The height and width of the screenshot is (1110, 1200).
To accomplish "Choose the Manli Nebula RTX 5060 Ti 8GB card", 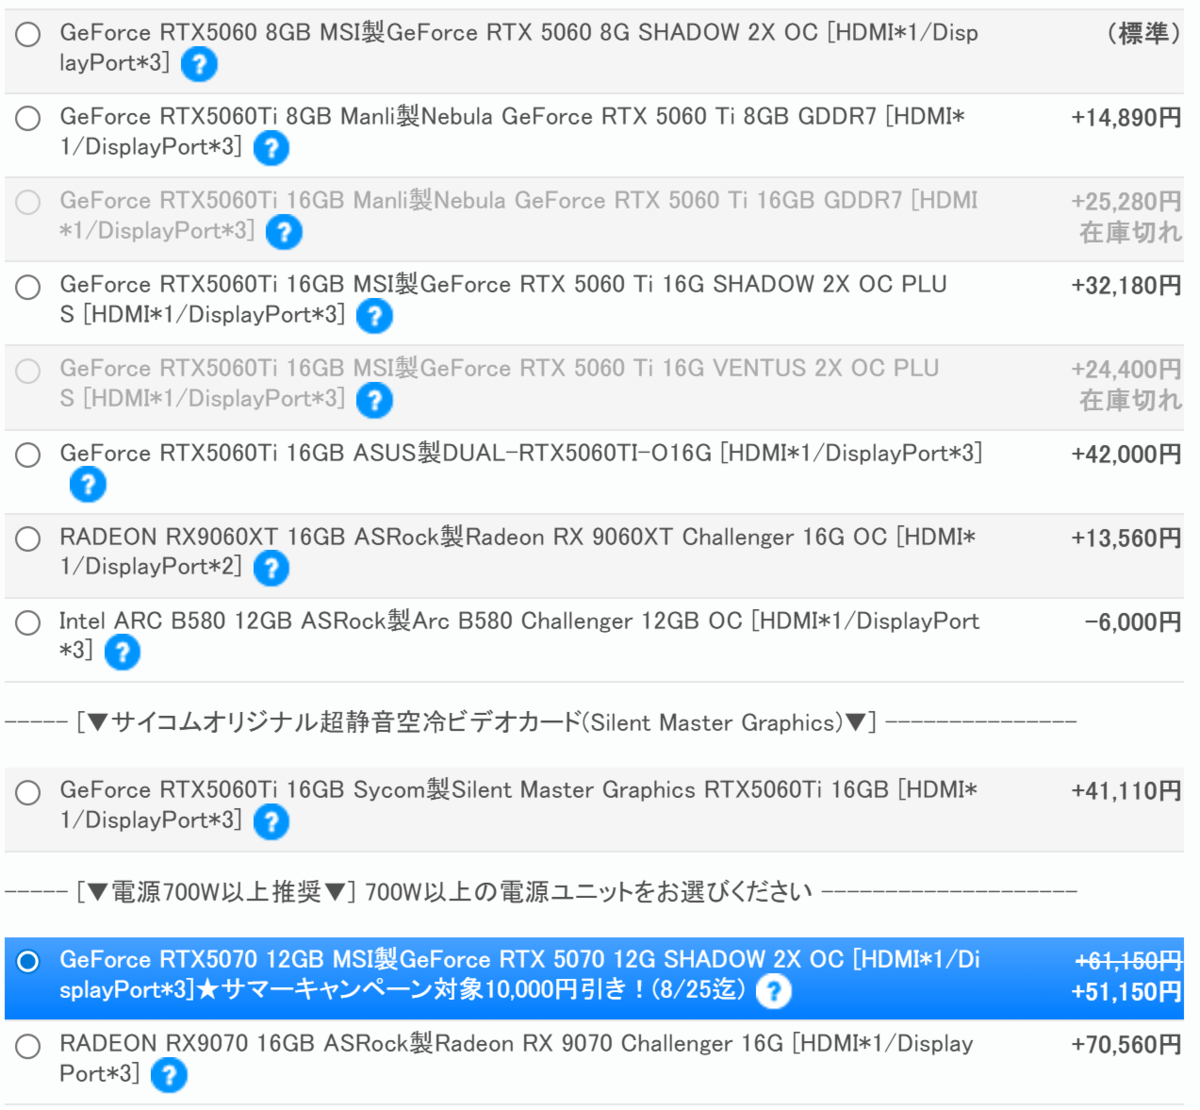I will pyautogui.click(x=27, y=117).
